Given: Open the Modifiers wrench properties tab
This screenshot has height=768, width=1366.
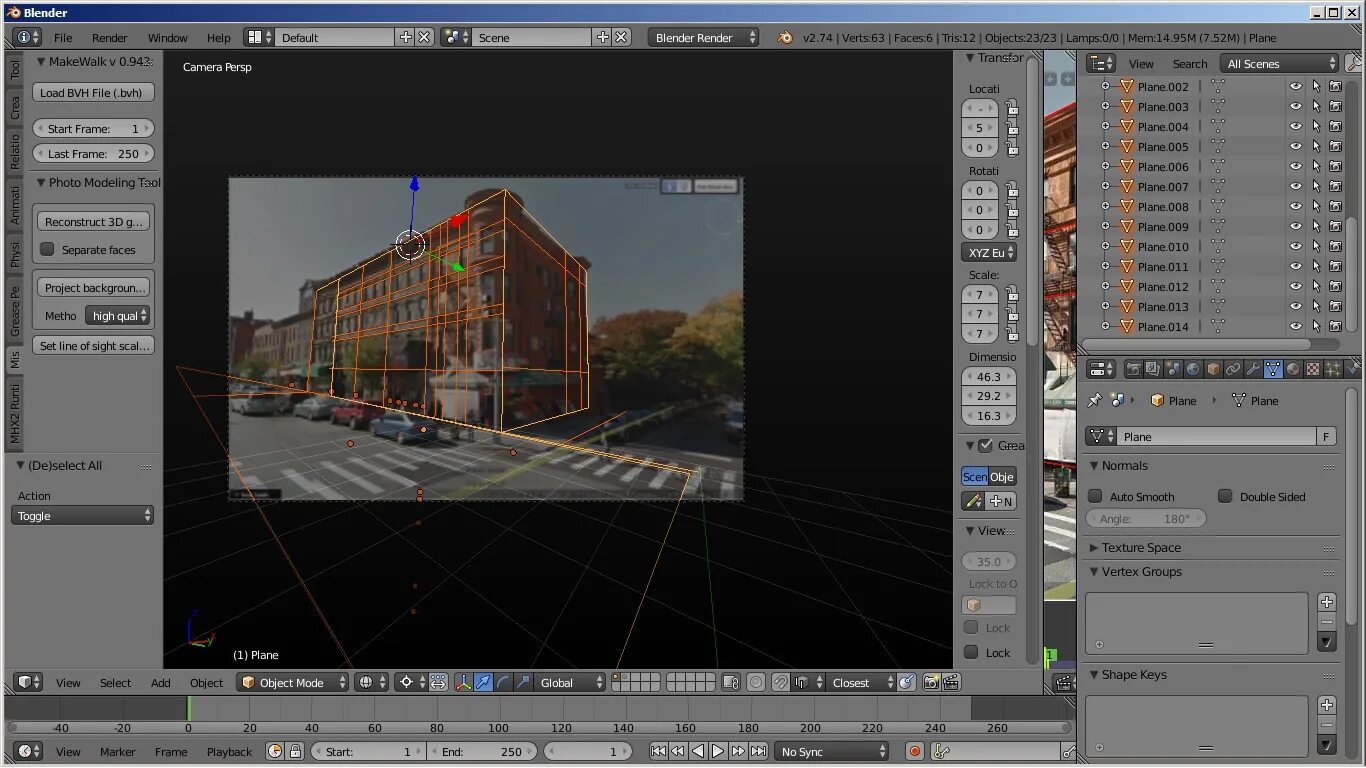Looking at the screenshot, I should [x=1253, y=369].
